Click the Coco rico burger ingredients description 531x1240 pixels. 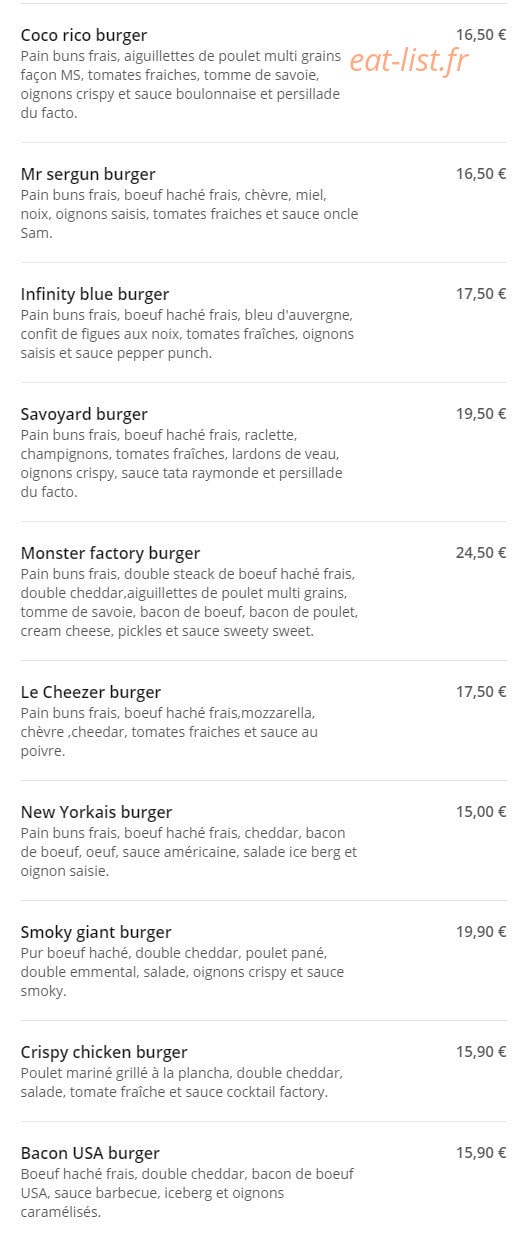(x=182, y=85)
